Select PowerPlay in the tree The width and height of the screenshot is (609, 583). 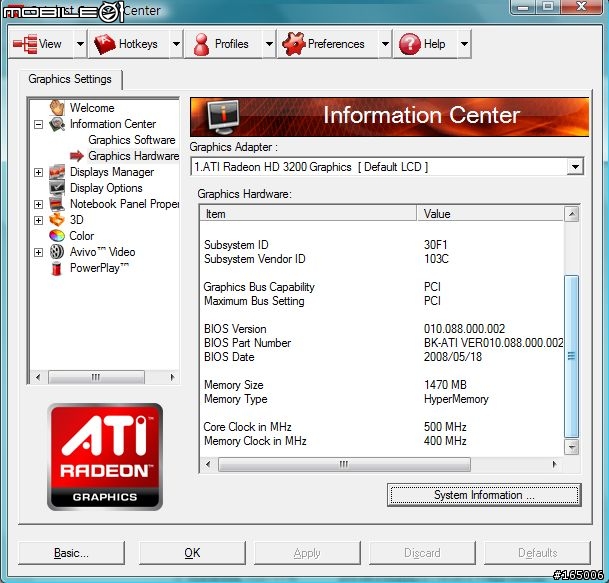coord(99,268)
